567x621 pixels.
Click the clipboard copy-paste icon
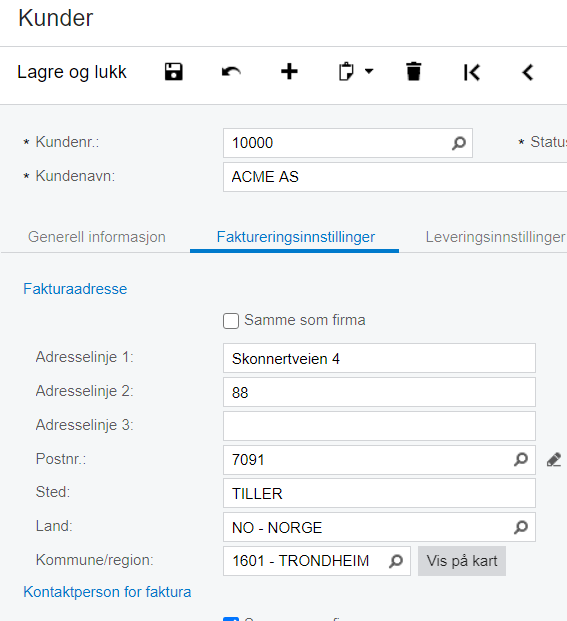(346, 72)
